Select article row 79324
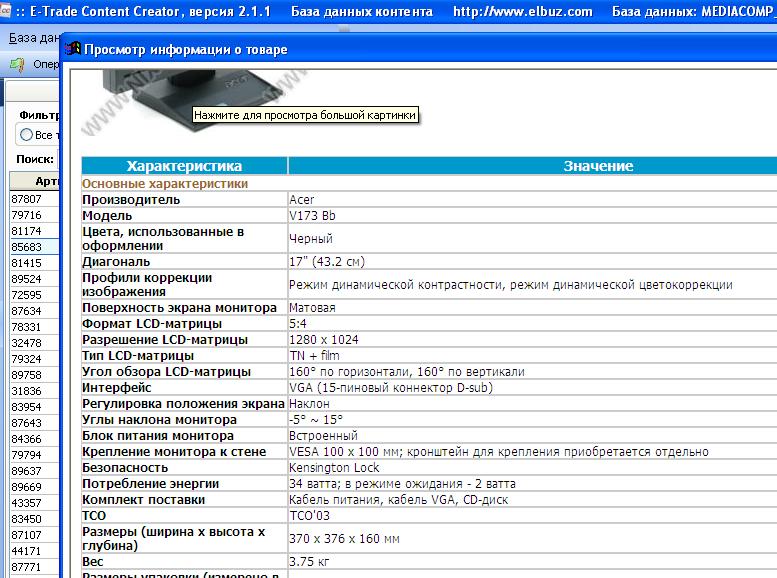The image size is (777, 578). pyautogui.click(x=34, y=359)
